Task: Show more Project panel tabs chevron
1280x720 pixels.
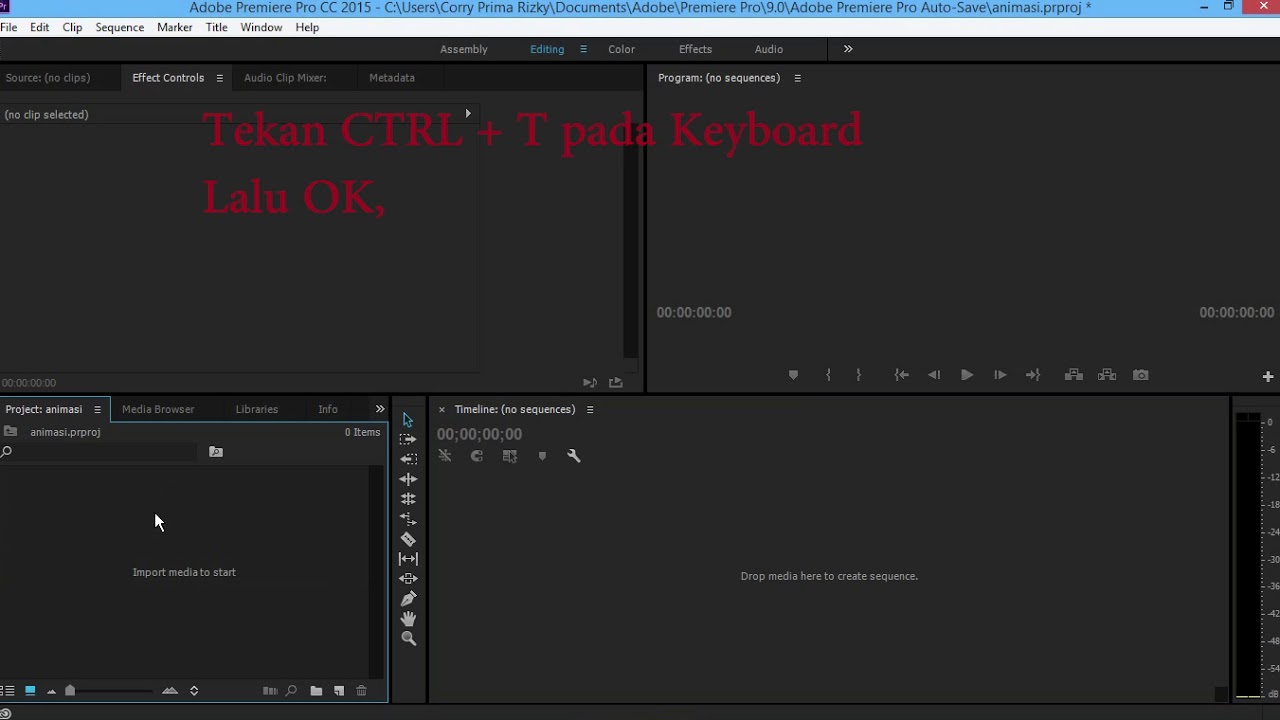Action: 380,409
